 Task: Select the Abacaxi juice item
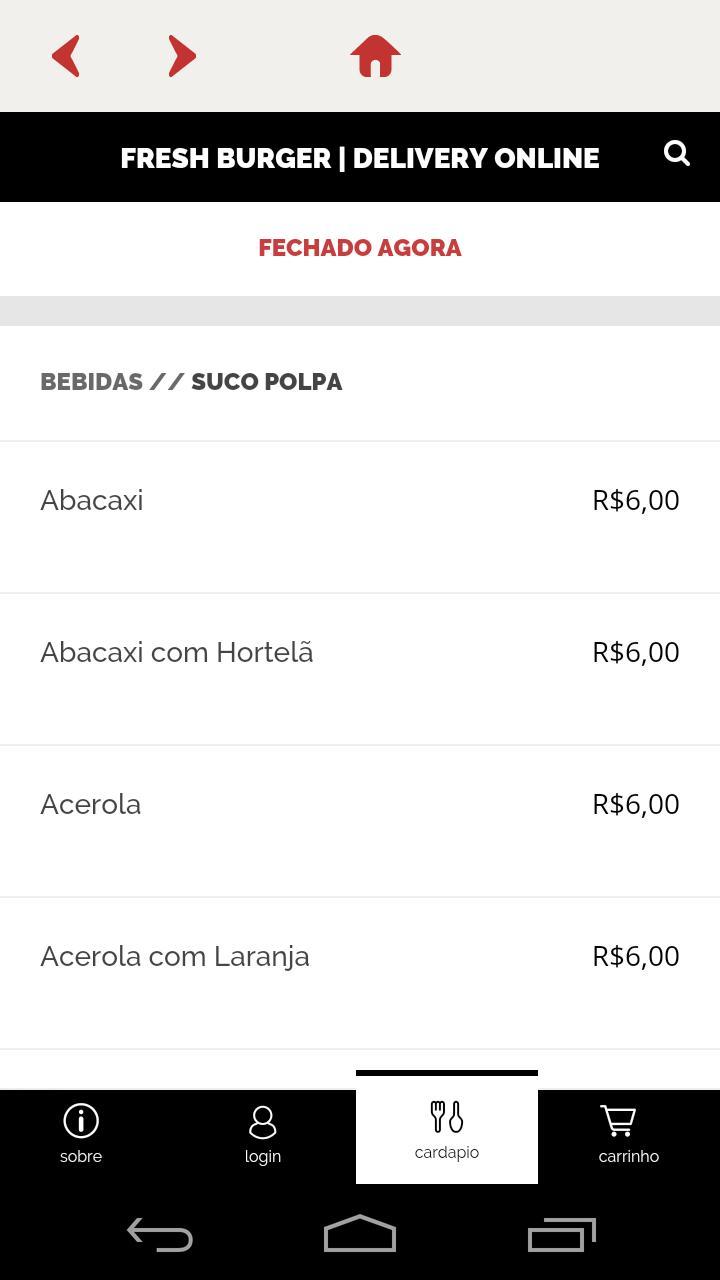(92, 500)
